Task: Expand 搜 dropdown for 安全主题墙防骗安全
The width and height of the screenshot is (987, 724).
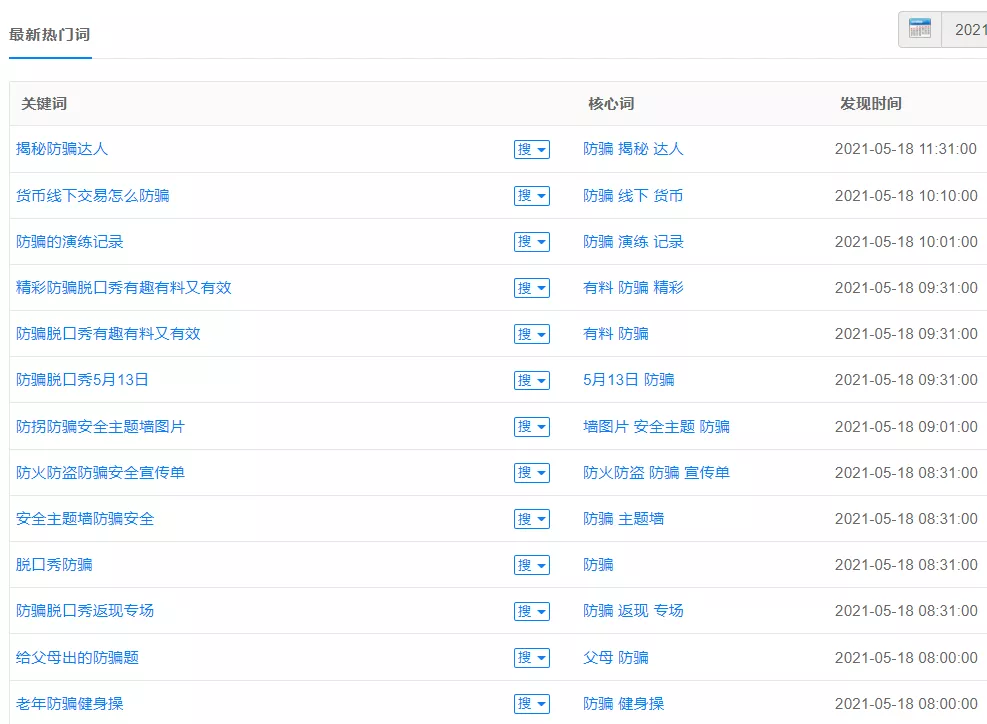Action: [x=532, y=519]
